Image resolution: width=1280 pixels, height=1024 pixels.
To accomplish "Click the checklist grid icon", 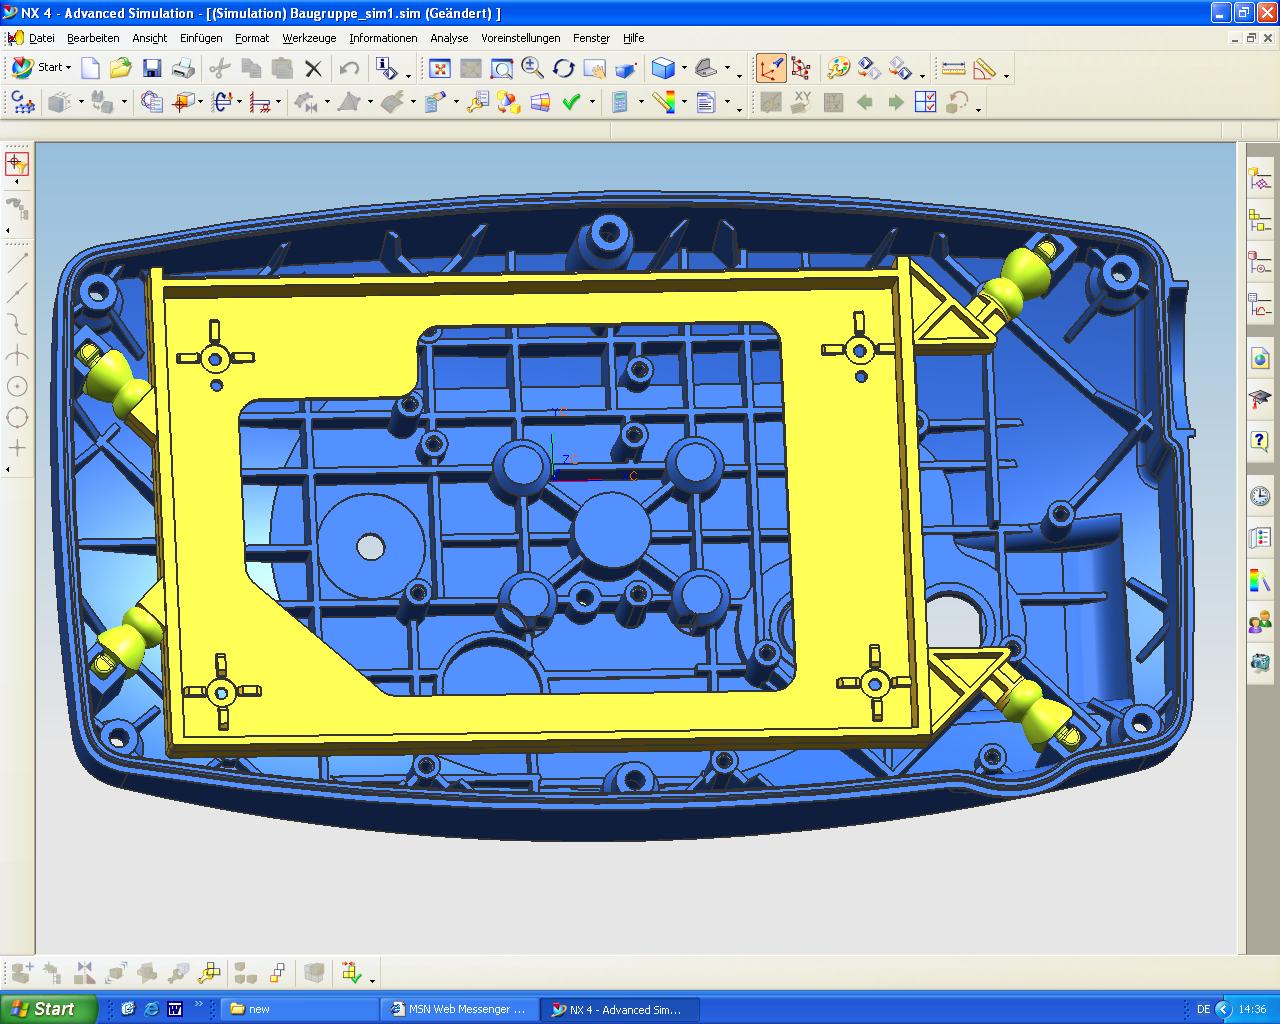I will 926,102.
